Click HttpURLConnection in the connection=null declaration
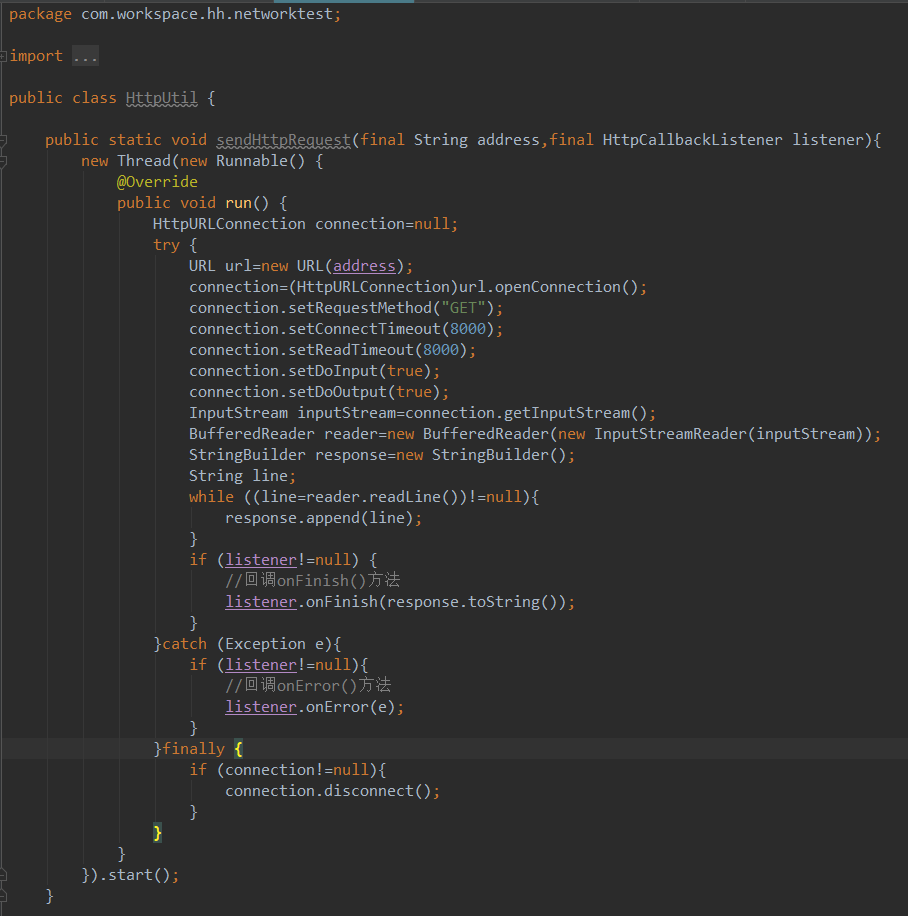 (x=229, y=224)
